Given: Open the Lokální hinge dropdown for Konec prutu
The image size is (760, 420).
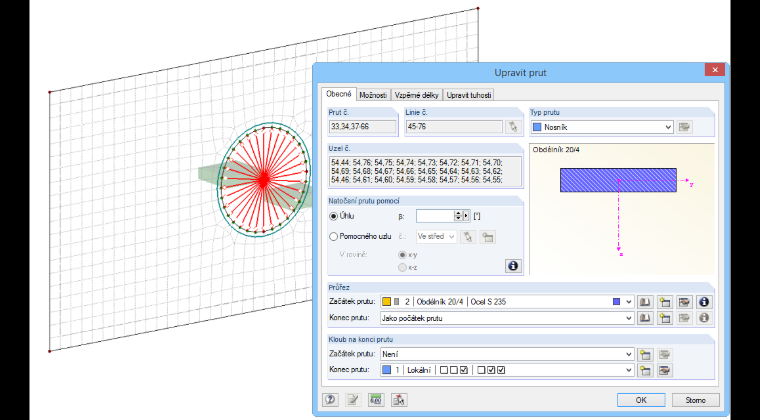Looking at the screenshot, I should click(x=629, y=371).
